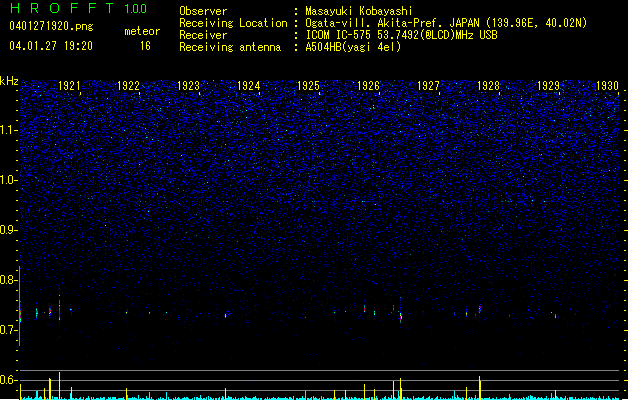
Task: Click the 1923 time axis label
Action: pyautogui.click(x=189, y=85)
